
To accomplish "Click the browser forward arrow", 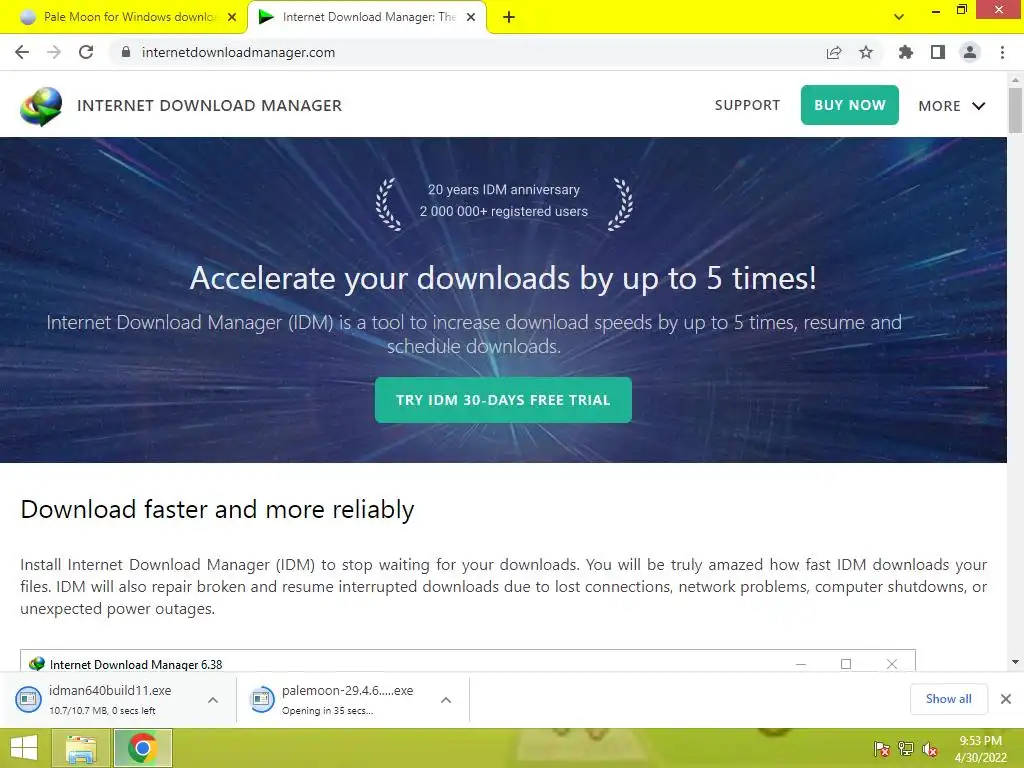I will click(x=54, y=52).
